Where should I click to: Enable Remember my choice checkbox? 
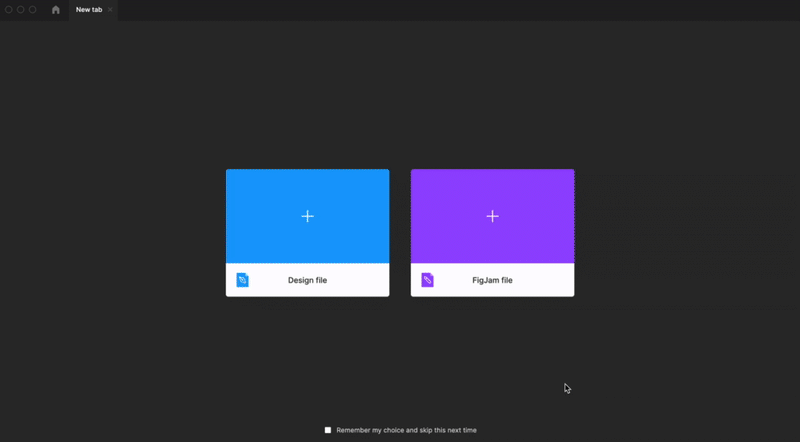pyautogui.click(x=328, y=430)
